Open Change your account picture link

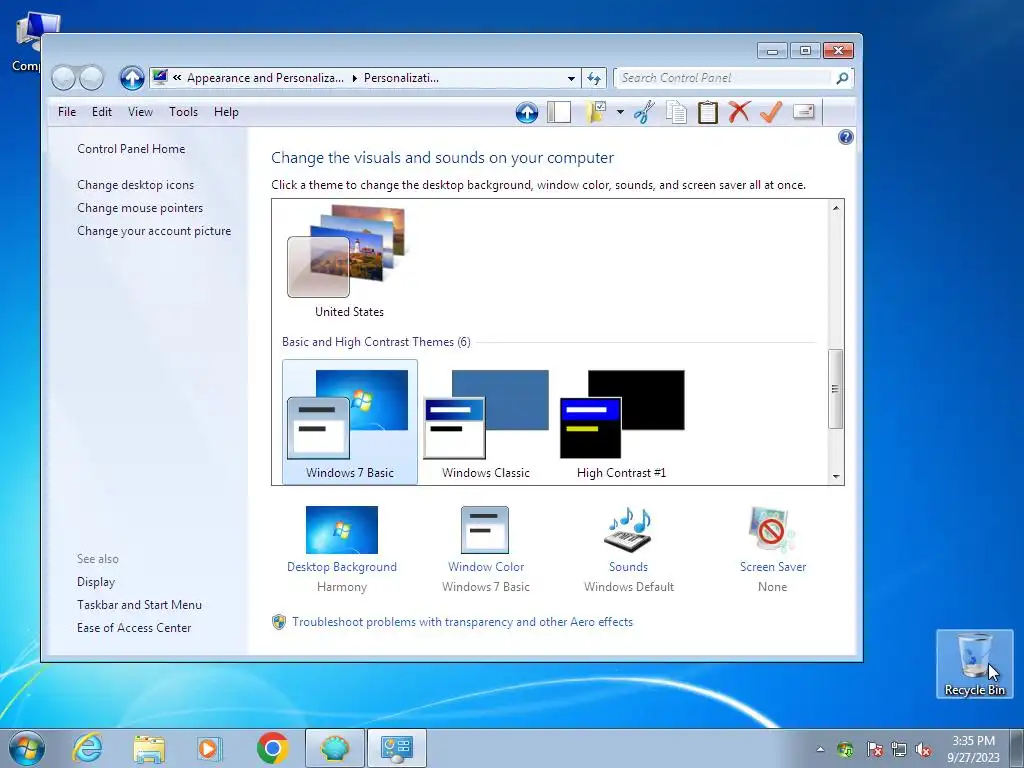(154, 231)
